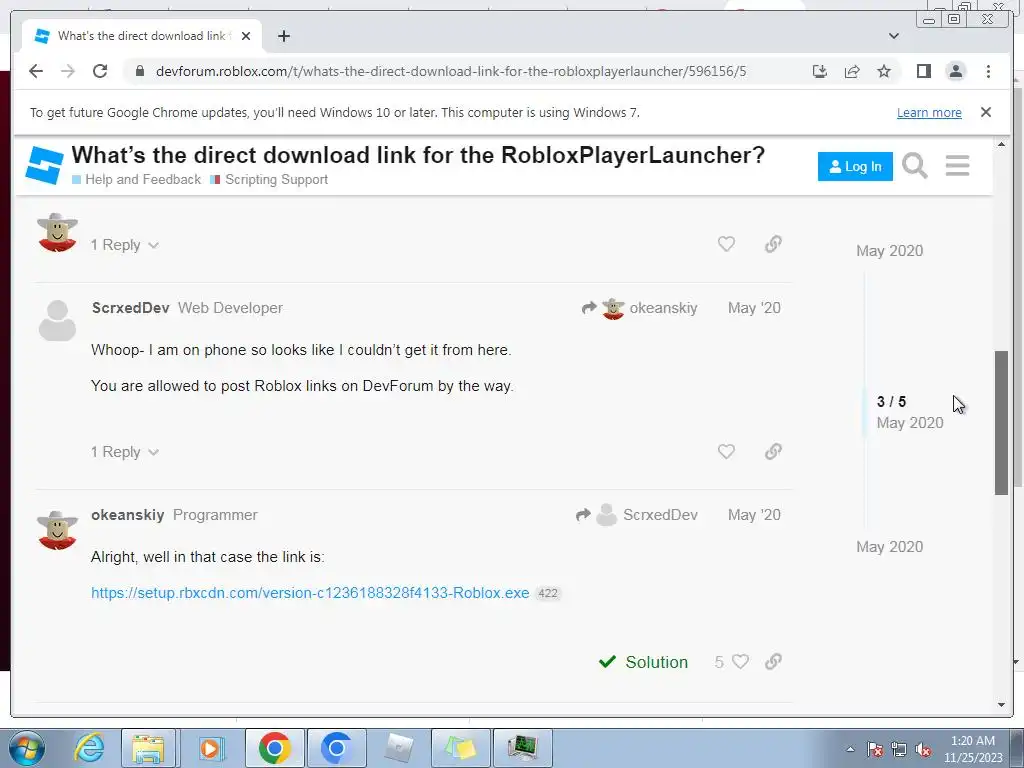
Task: Open the setup.rbxcdn.com Roblox.exe download link
Action: 310,593
